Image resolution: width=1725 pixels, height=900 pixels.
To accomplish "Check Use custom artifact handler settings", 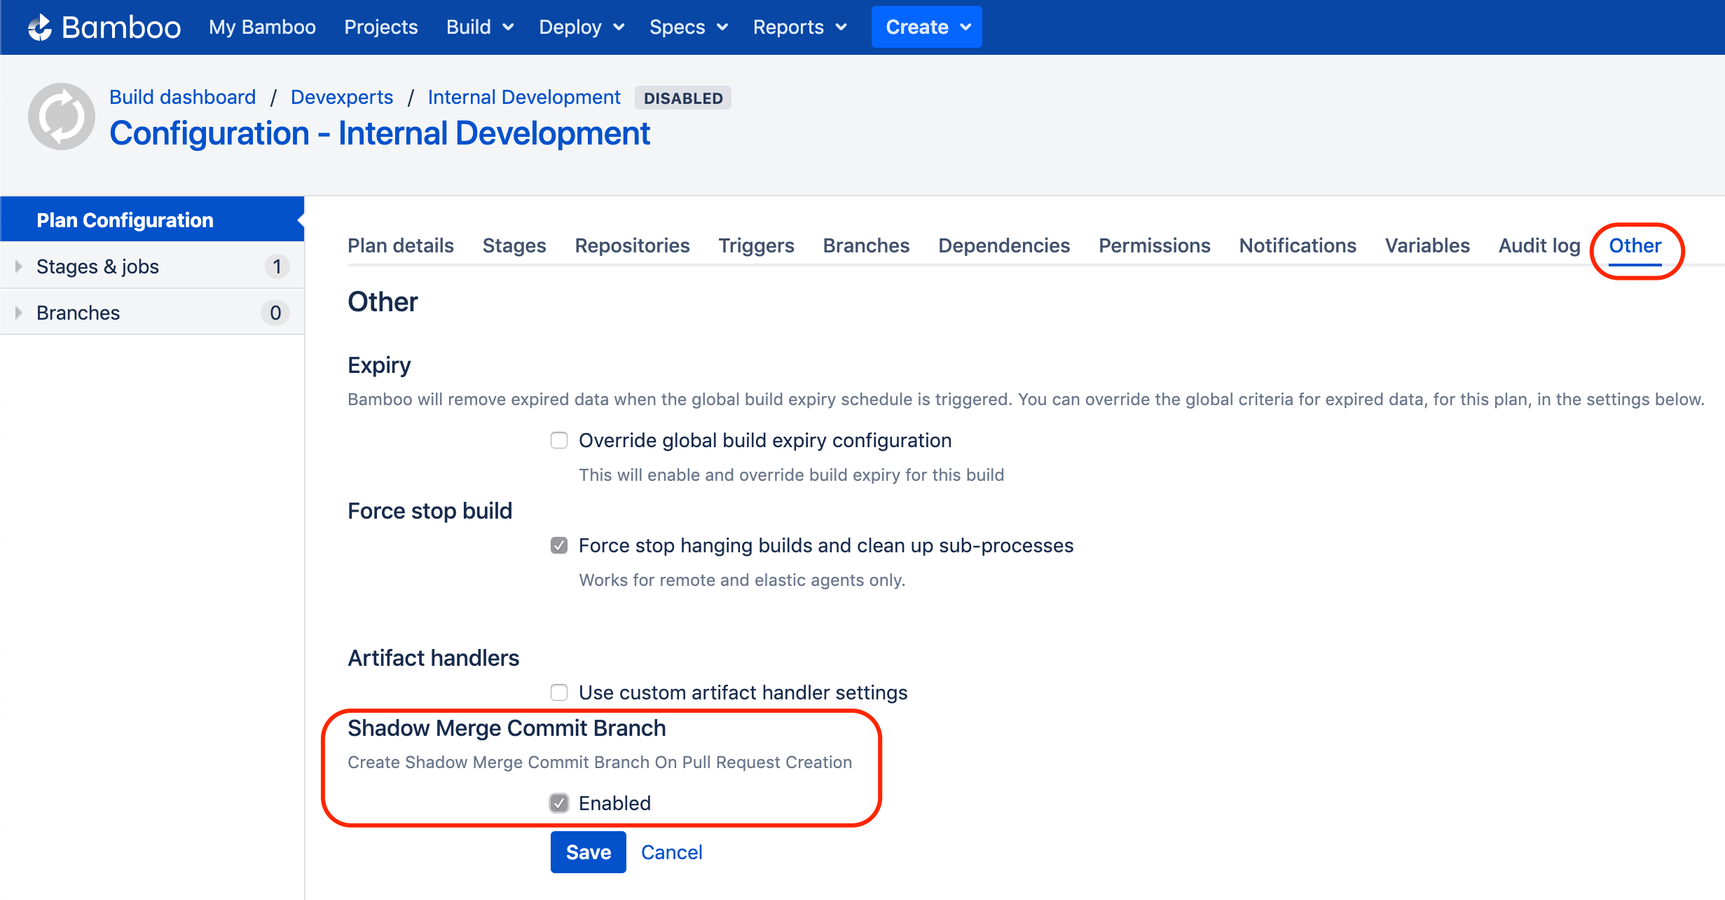I will [559, 692].
